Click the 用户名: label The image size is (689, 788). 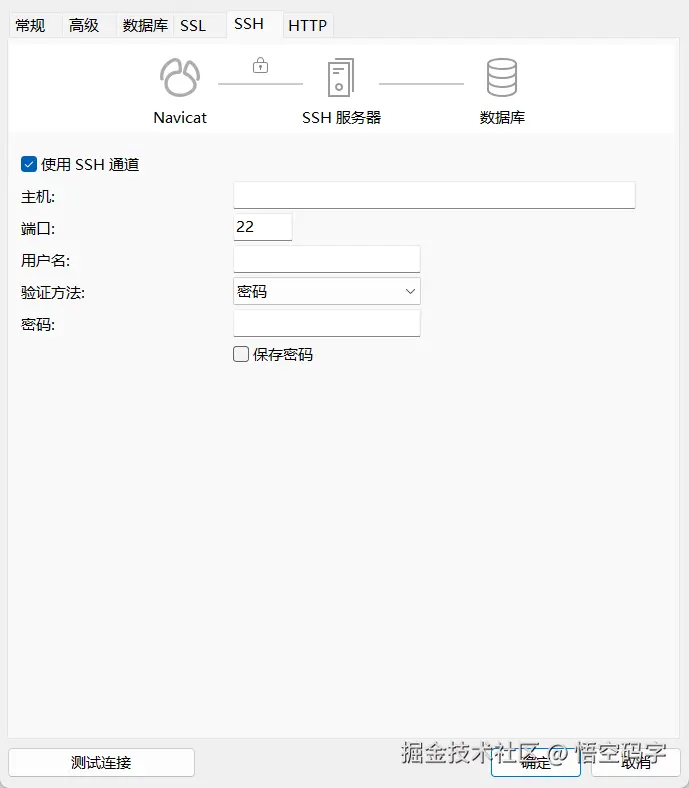coord(45,260)
